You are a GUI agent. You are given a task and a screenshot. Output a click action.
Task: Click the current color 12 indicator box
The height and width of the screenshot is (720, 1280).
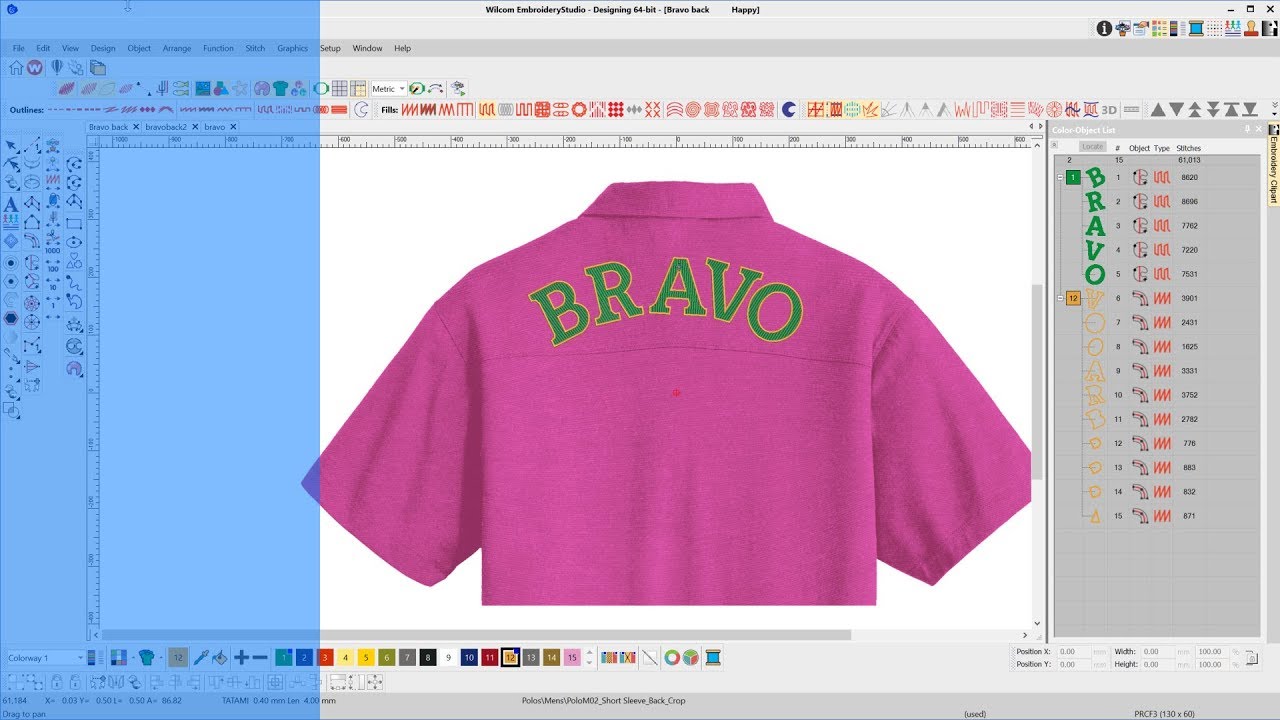coord(177,658)
